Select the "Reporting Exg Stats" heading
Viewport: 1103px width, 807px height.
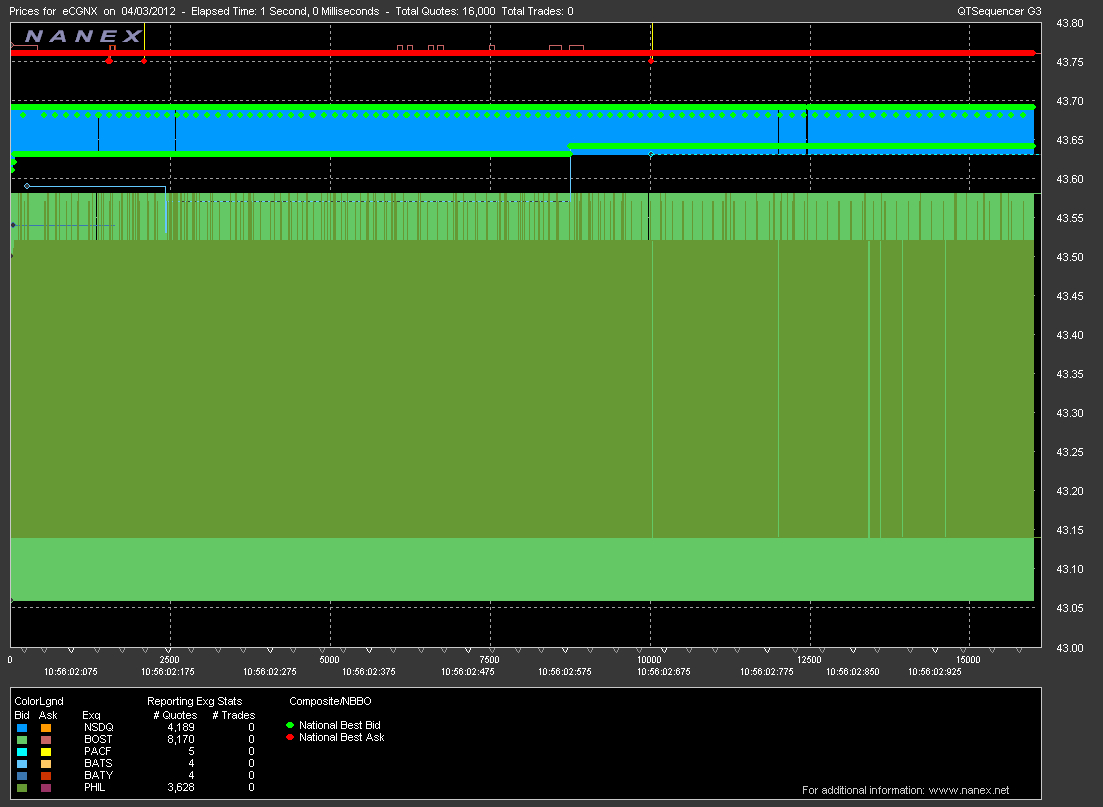point(194,701)
